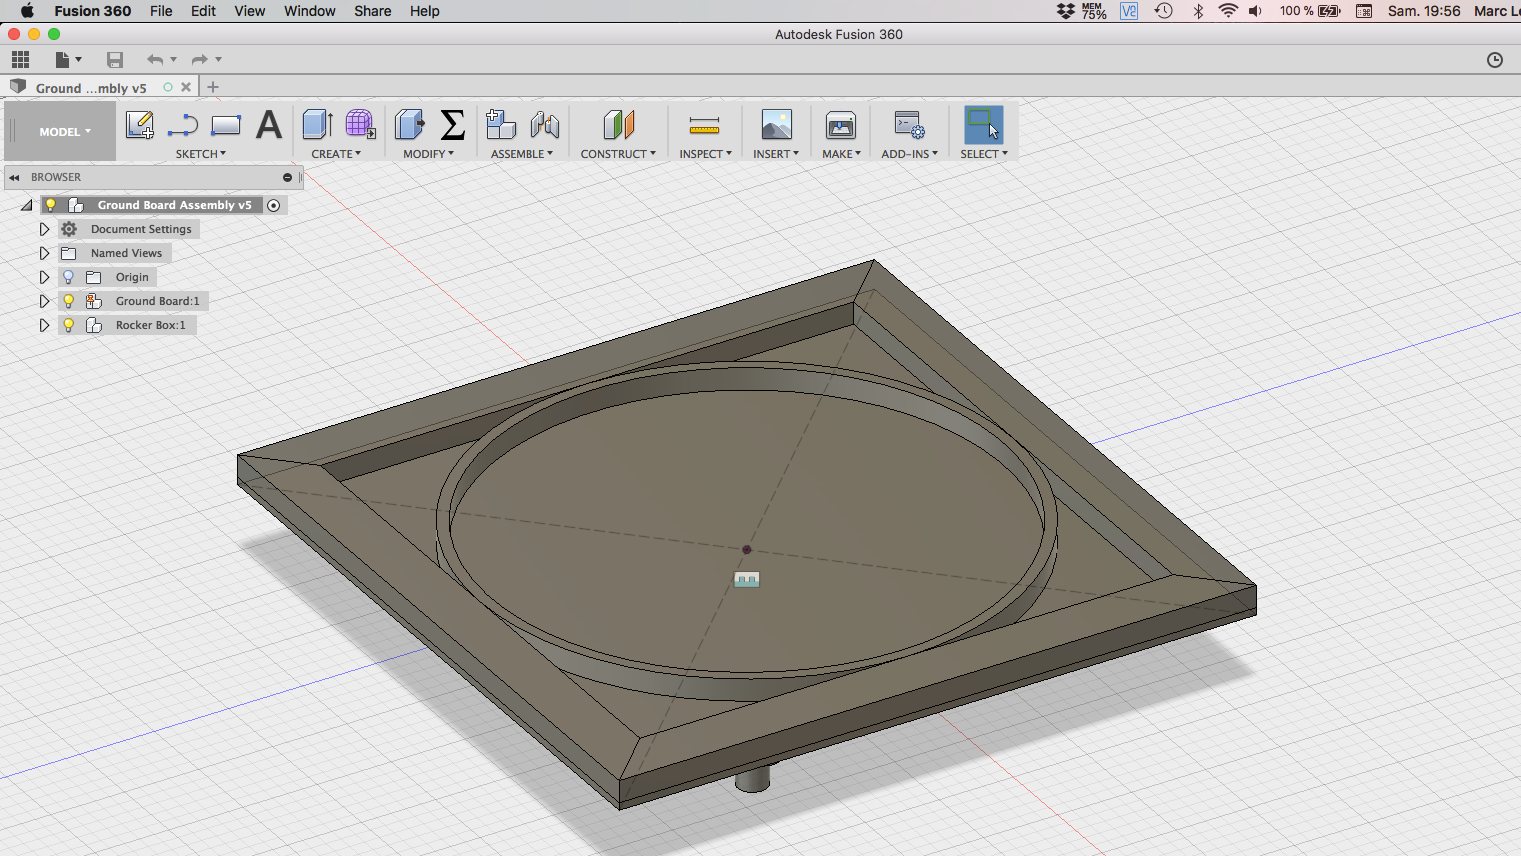Open the Window menu
The width and height of the screenshot is (1521, 856).
coord(310,11)
